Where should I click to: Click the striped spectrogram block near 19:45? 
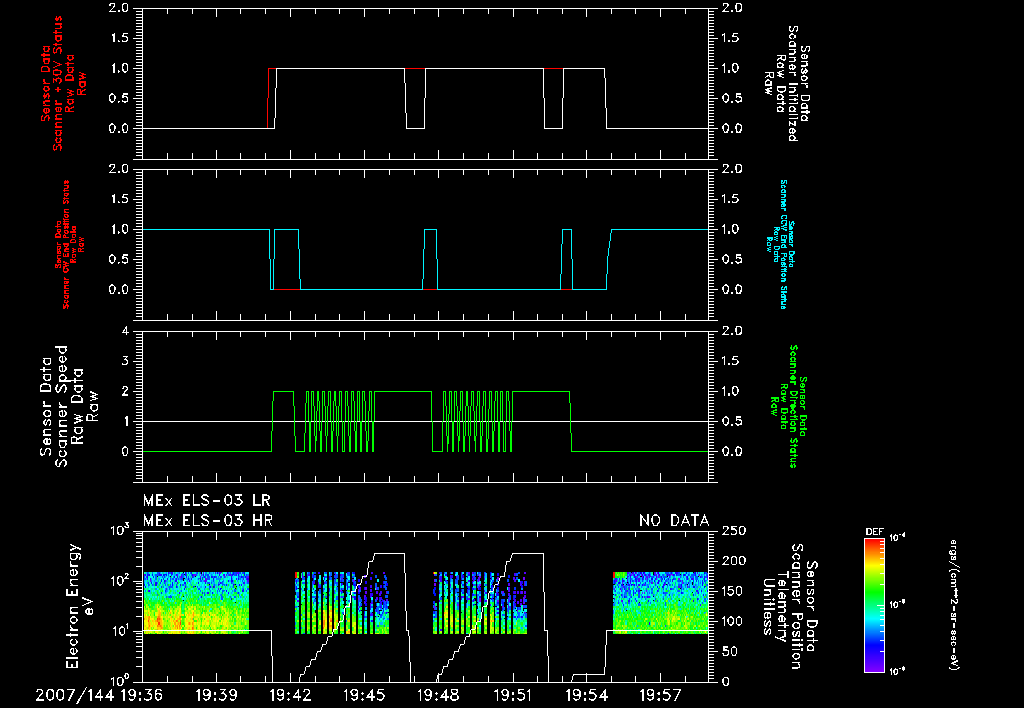click(342, 603)
